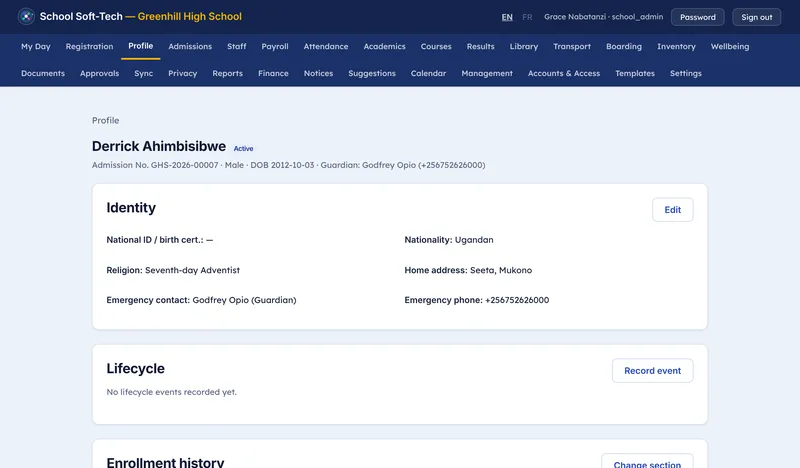Screen dimensions: 800x468
Task: Click National ID / birth cert. field
Action: [160, 240]
